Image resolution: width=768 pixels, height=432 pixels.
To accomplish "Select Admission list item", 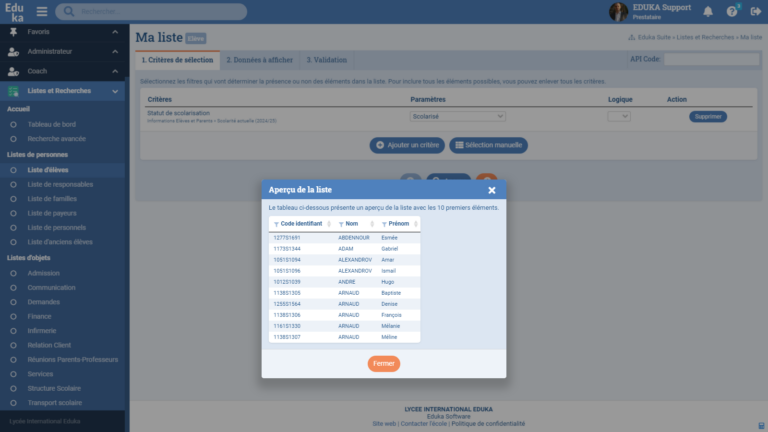I will point(43,273).
